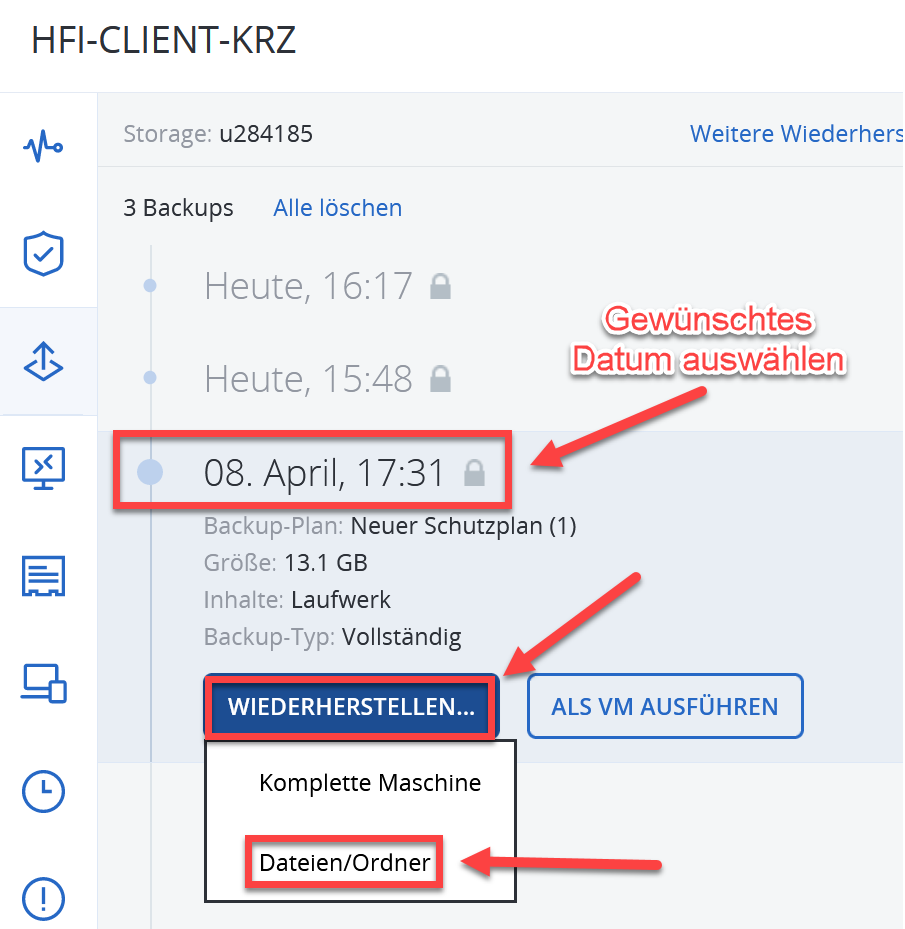Open the WIEDERHERSTELLEN... dropdown button

350,706
